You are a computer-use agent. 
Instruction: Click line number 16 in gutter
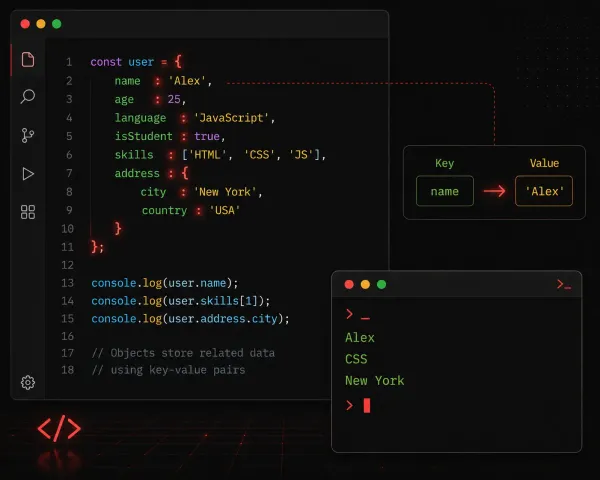[67, 336]
